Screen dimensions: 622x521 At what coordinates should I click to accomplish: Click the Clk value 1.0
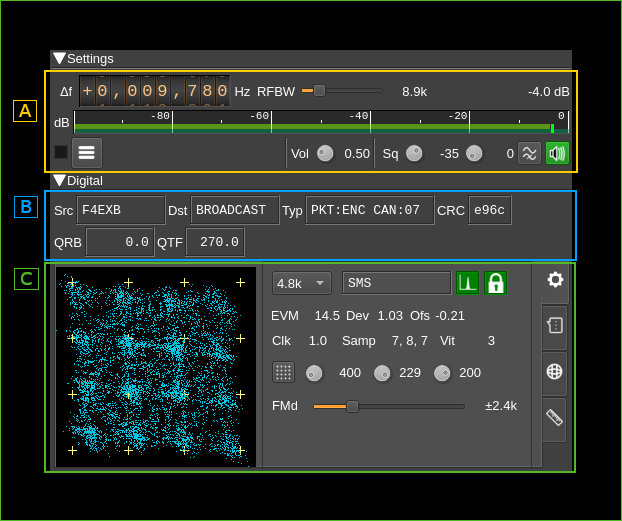click(318, 341)
